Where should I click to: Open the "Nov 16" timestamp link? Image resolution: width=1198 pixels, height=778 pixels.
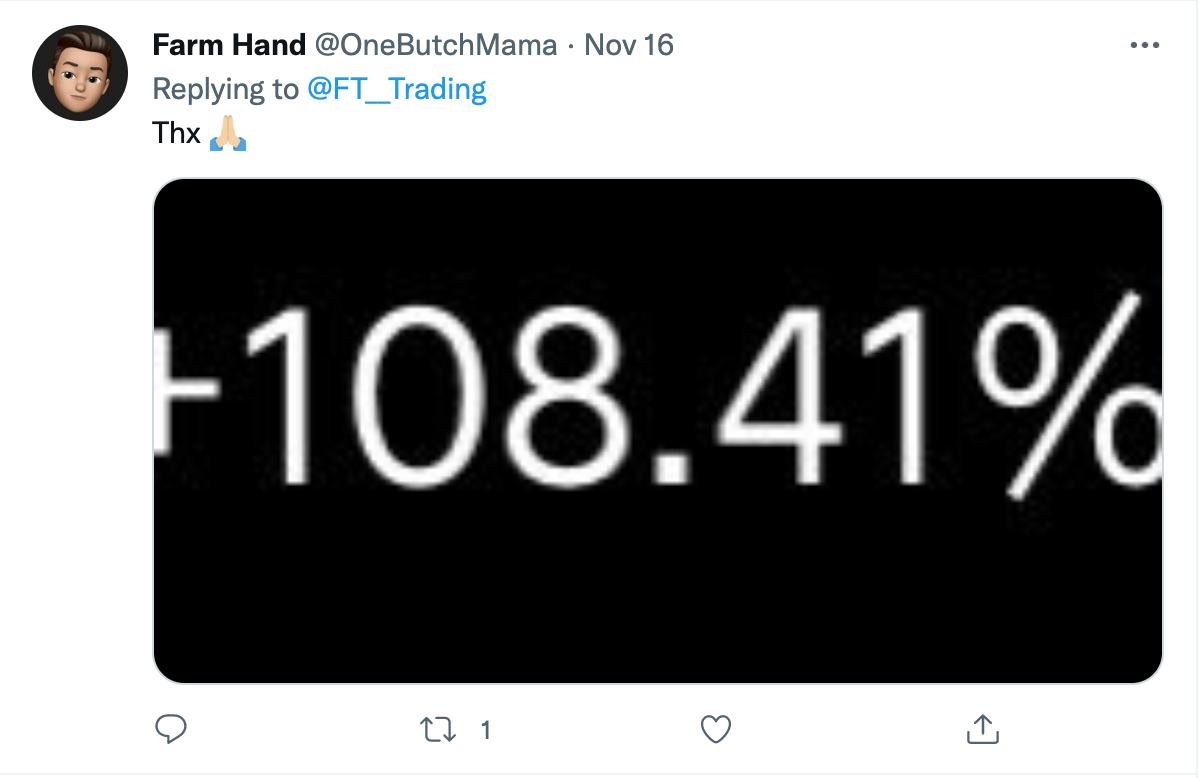[628, 45]
